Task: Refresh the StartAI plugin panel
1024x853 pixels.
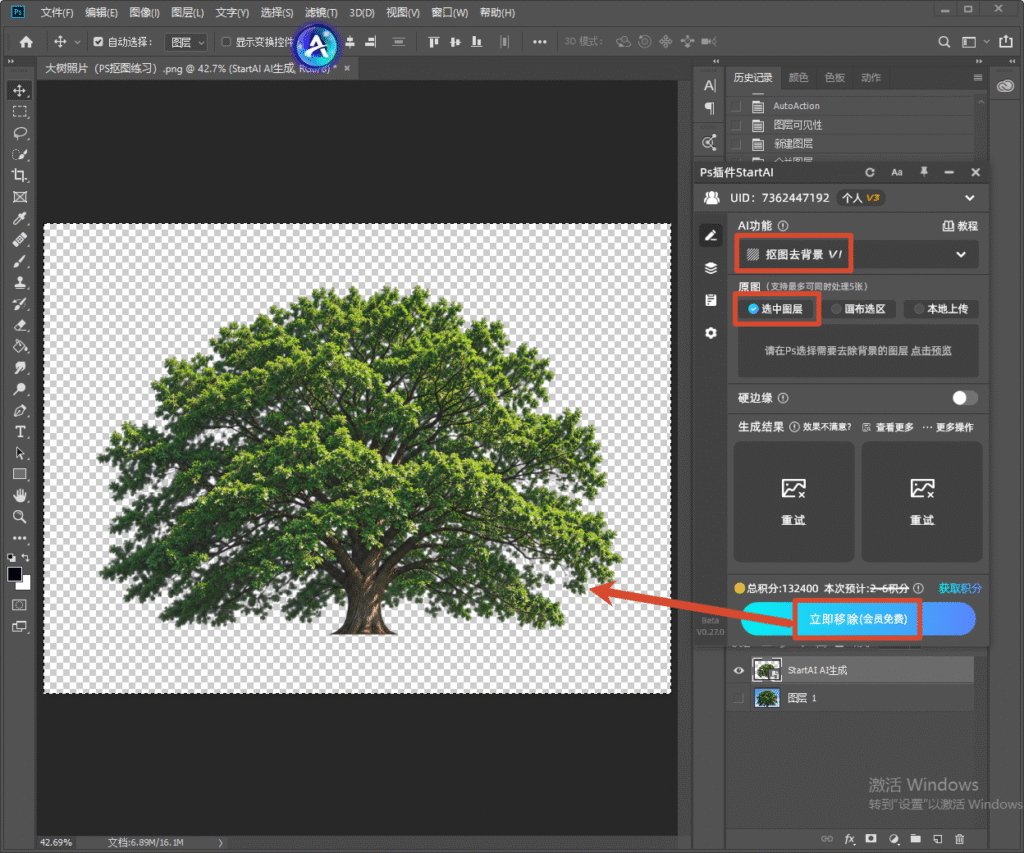Action: [x=870, y=172]
